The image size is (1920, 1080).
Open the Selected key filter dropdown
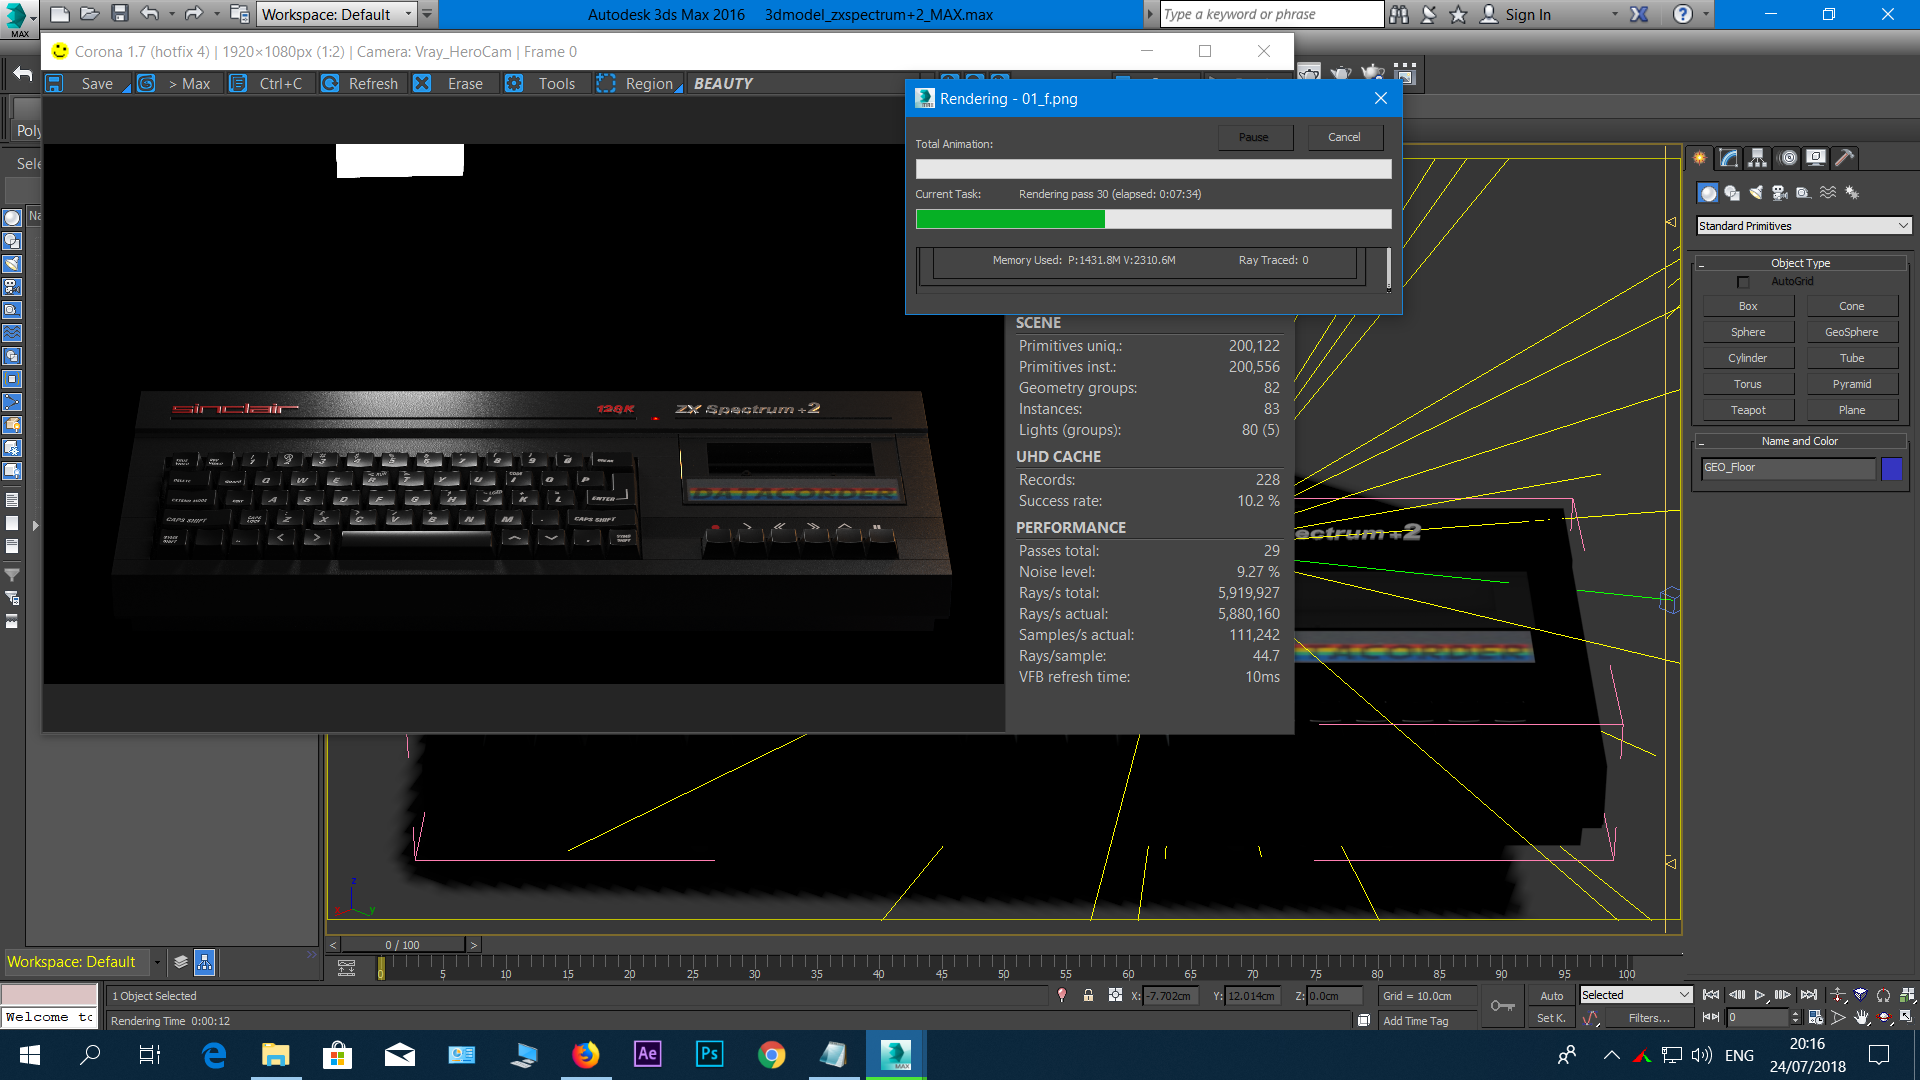point(1636,995)
